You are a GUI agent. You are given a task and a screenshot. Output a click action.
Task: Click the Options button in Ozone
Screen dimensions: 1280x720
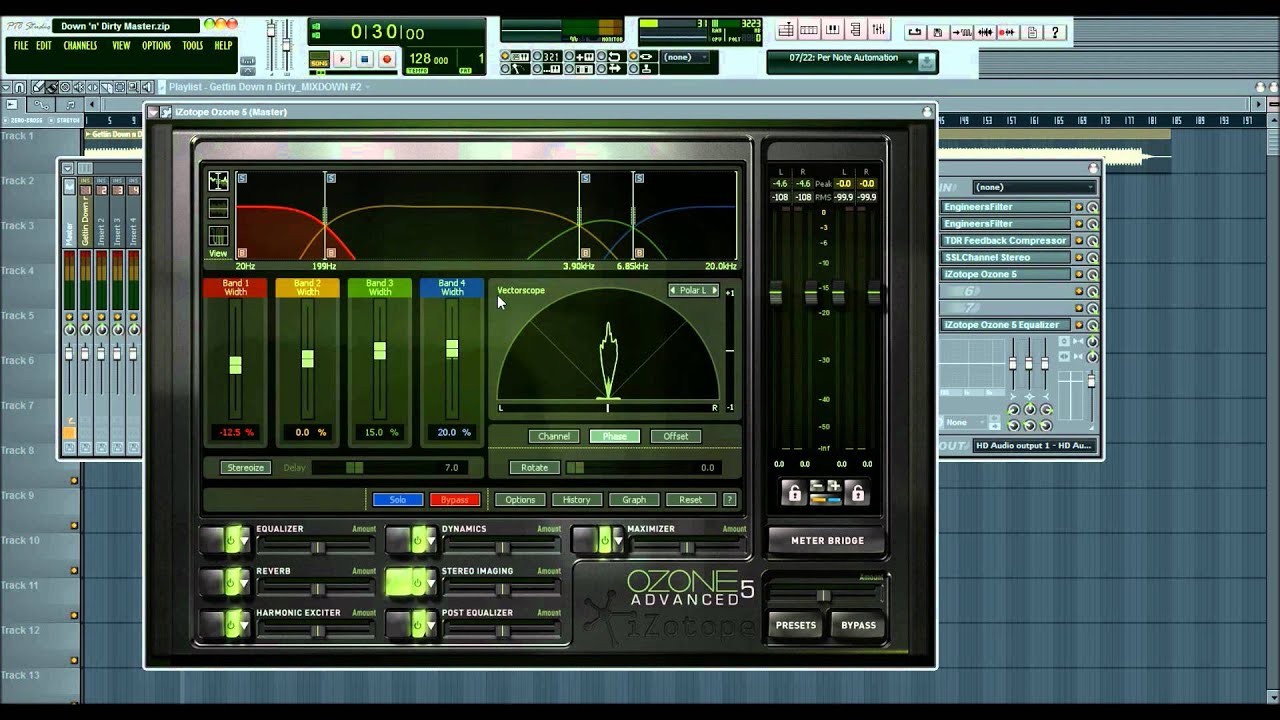(x=520, y=499)
